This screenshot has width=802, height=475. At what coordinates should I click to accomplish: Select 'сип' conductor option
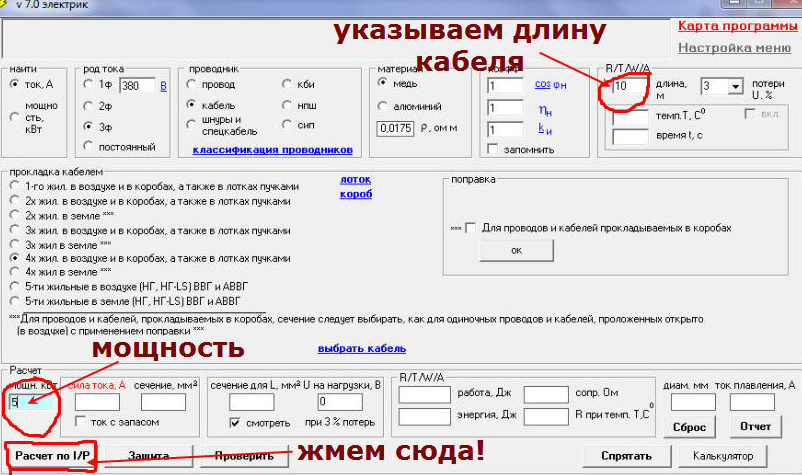pyautogui.click(x=287, y=125)
